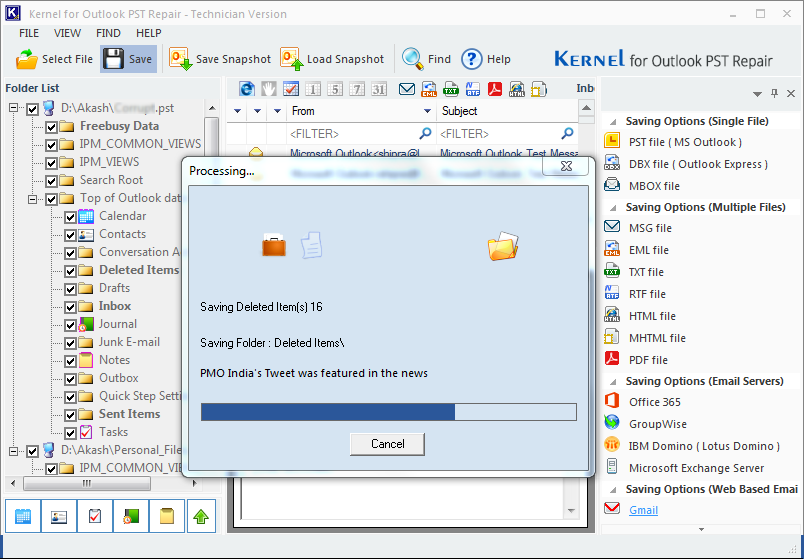This screenshot has height=559, width=804.
Task: Click the tasks checkmark shortcut at bottom left
Action: [95, 516]
